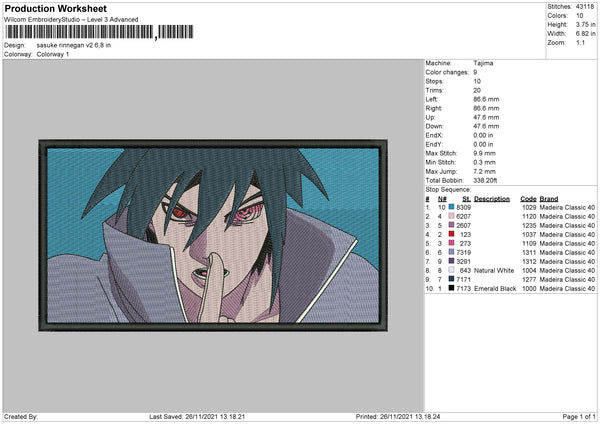The image size is (600, 424).
Task: Click the Natural White swatch for thread 643
Action: tap(451, 270)
